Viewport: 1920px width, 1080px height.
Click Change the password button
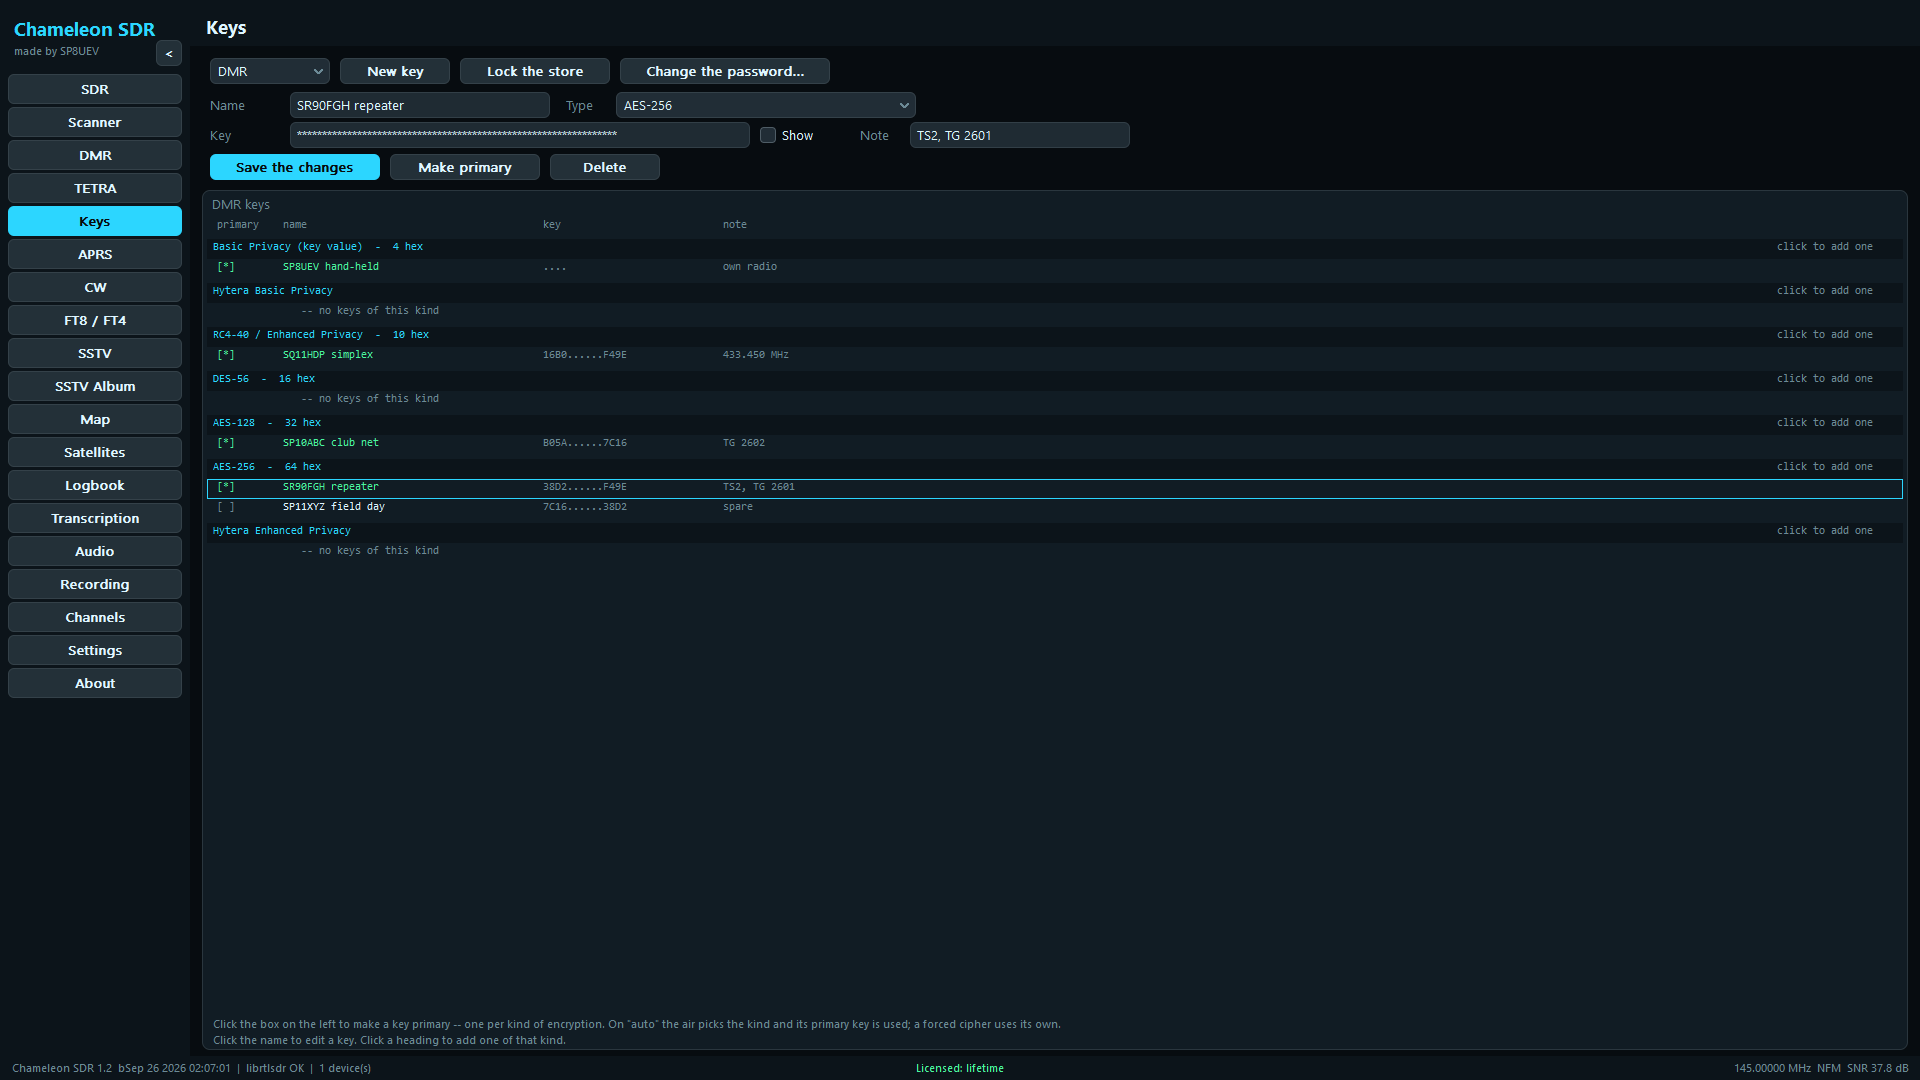(x=725, y=71)
